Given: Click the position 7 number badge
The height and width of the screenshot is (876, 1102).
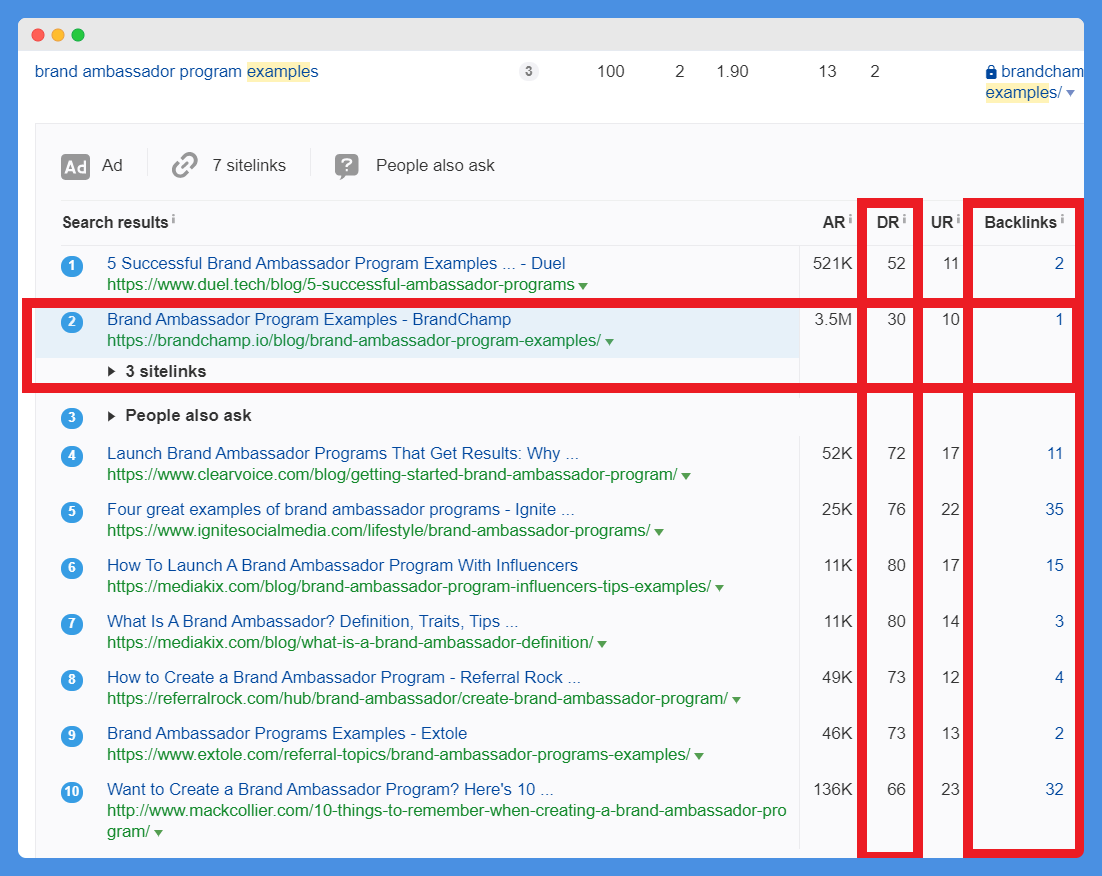Looking at the screenshot, I should tap(72, 624).
